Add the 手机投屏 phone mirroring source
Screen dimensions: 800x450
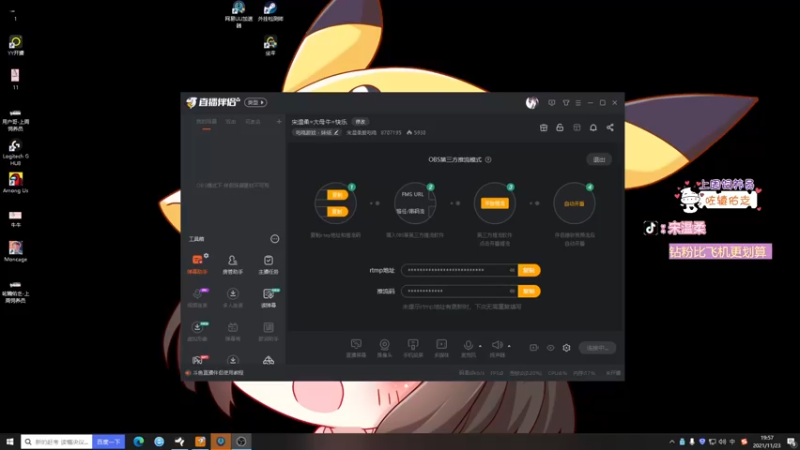pos(413,348)
